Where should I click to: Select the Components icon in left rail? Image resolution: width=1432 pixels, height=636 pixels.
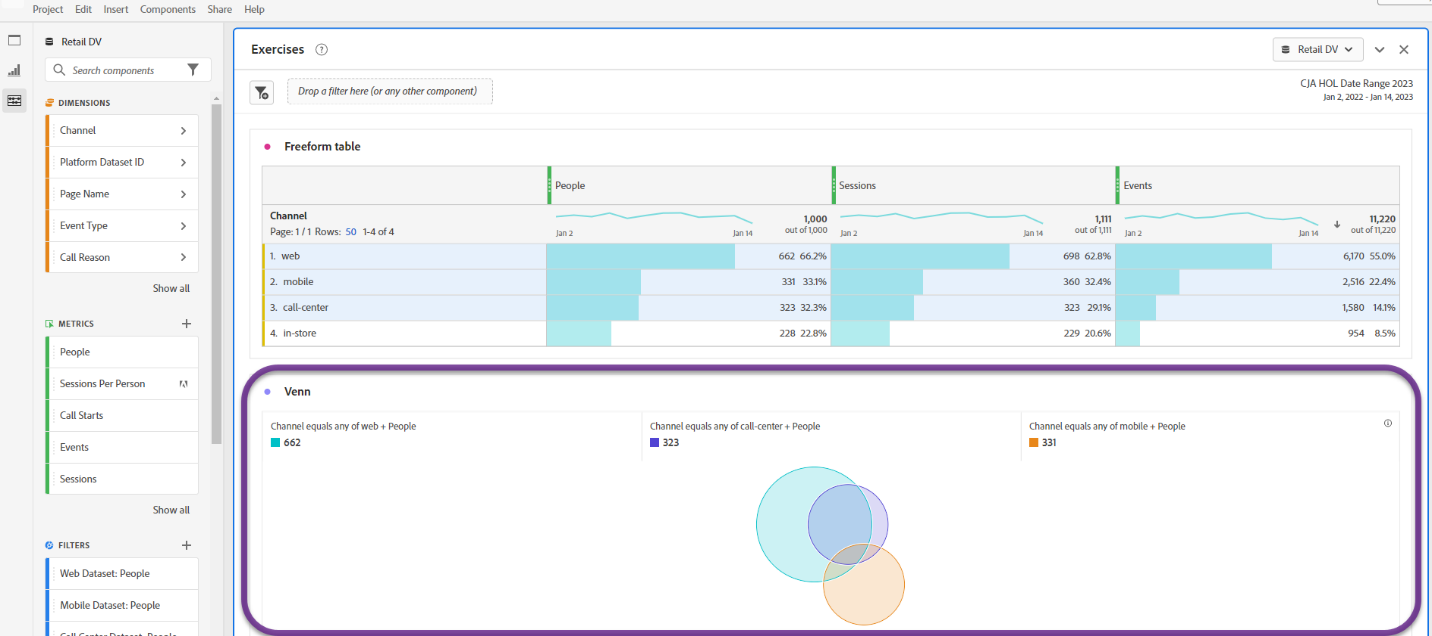14,101
